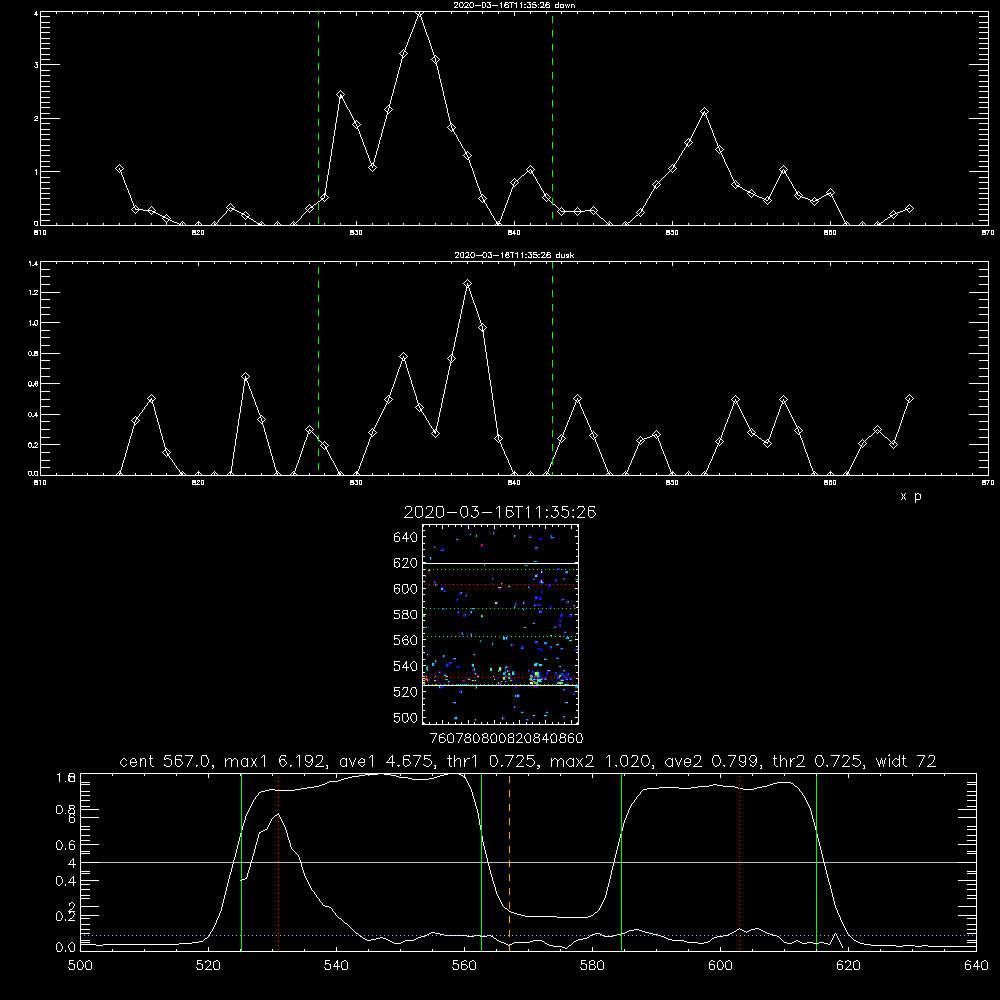The width and height of the screenshot is (1000, 1000).
Task: Click the '640' tick label on bottom x-axis
Action: pos(976,966)
